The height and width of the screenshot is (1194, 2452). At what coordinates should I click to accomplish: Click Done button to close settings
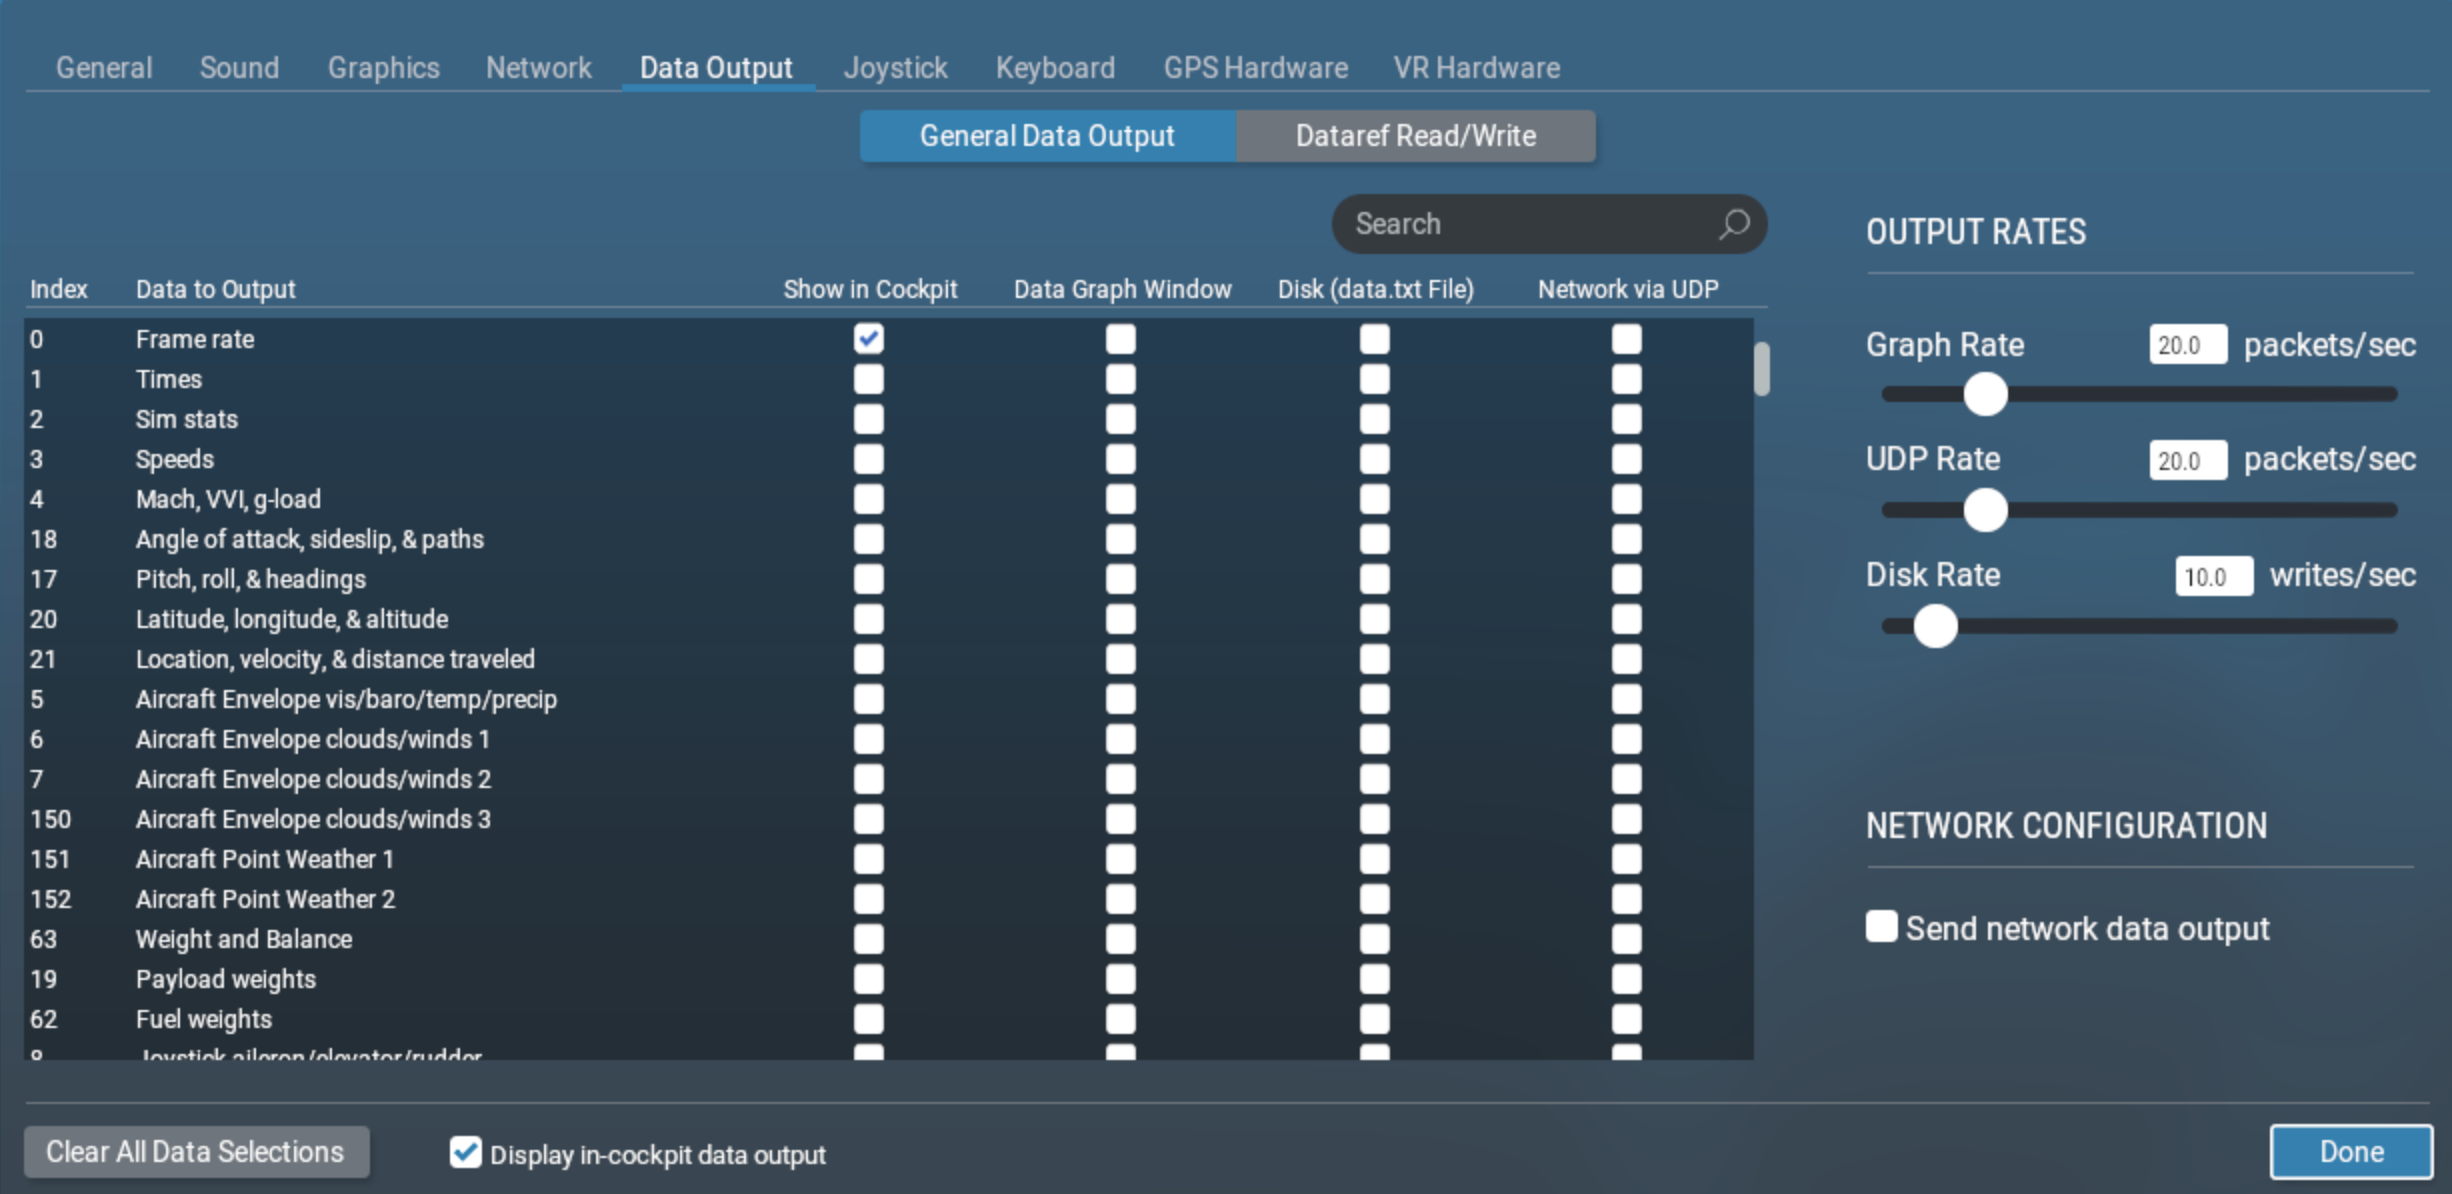pyautogui.click(x=2350, y=1153)
